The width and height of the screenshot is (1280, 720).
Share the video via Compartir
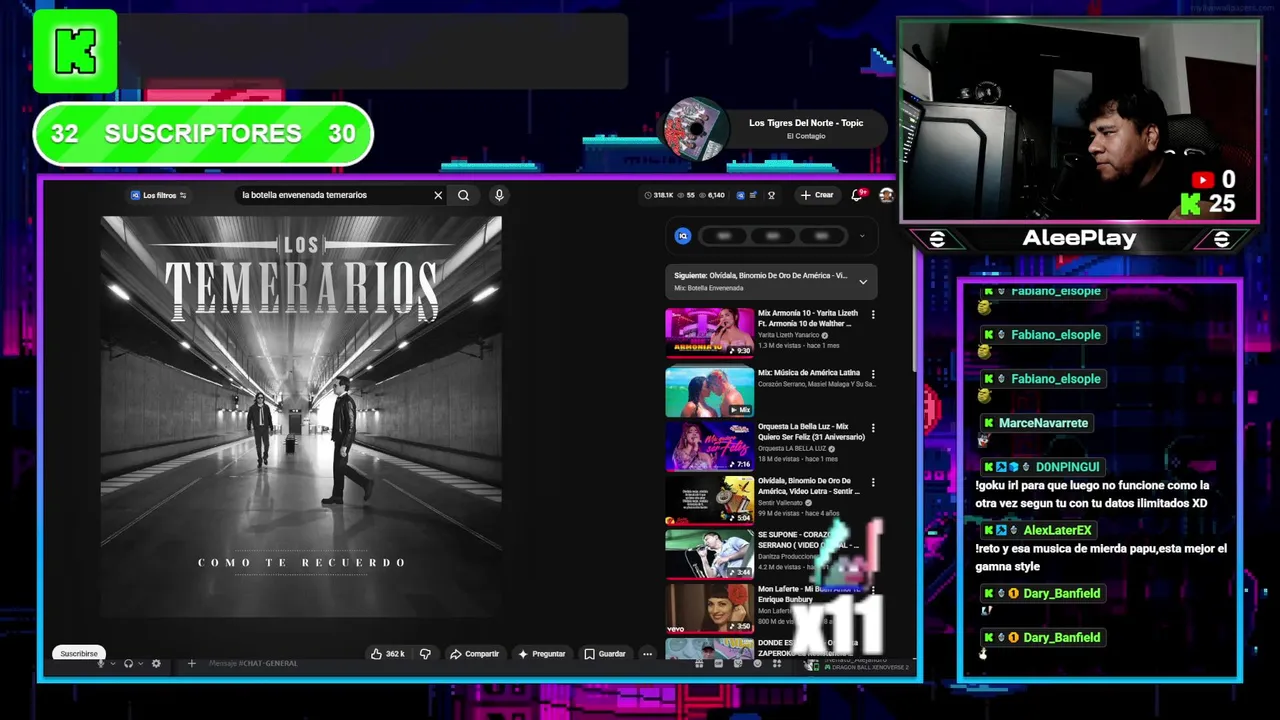coord(475,654)
